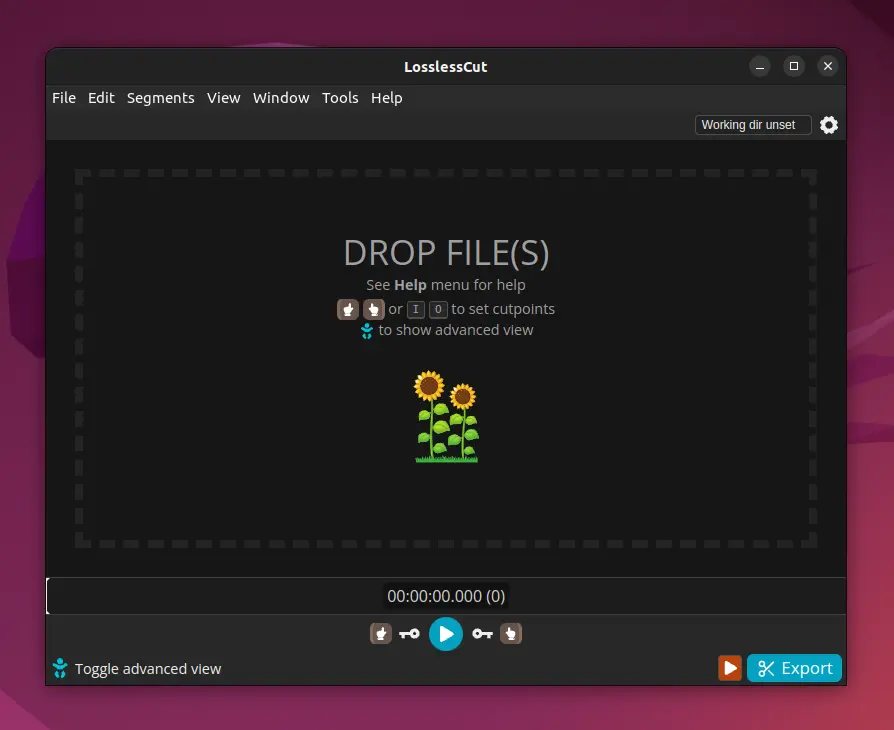Open the File menu
This screenshot has width=894, height=730.
pyautogui.click(x=64, y=98)
